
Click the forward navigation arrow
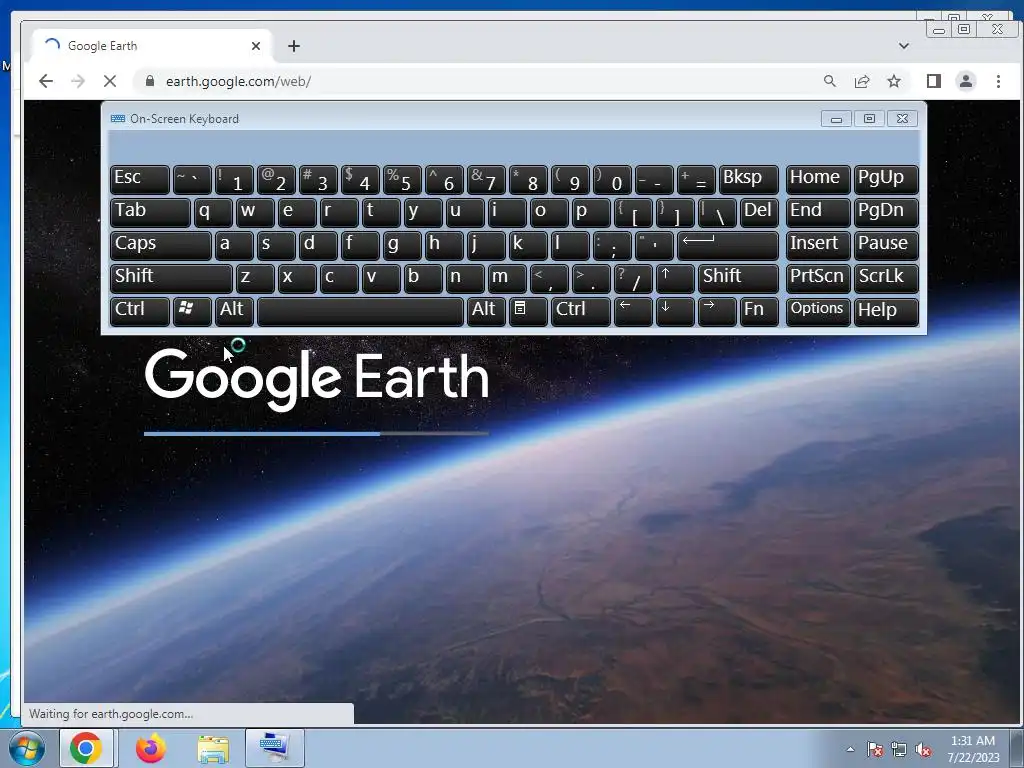pos(78,81)
